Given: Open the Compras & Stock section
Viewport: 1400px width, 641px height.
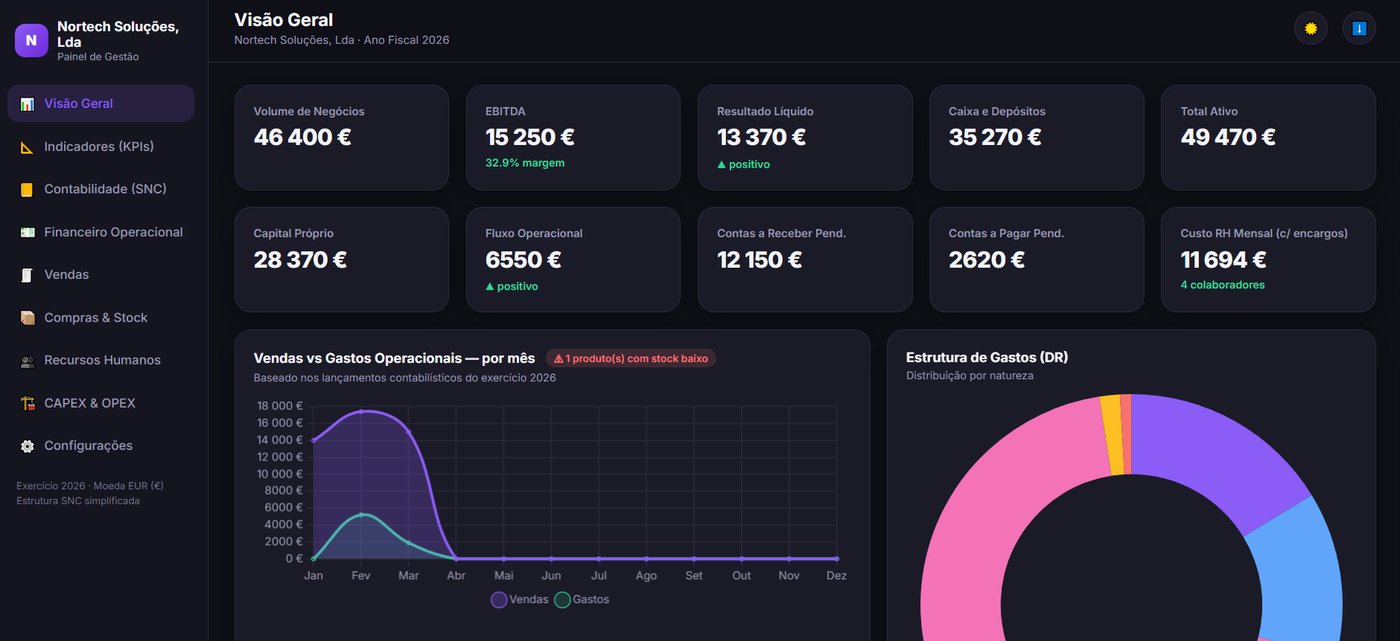Looking at the screenshot, I should click(101, 318).
